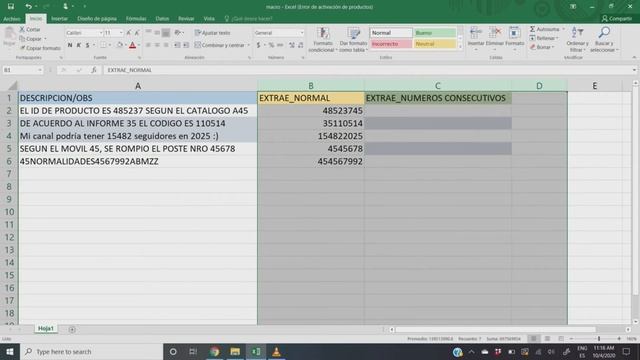This screenshot has width=640, height=360.
Task: Save the workbook from quick access toolbar
Action: (x=11, y=6)
